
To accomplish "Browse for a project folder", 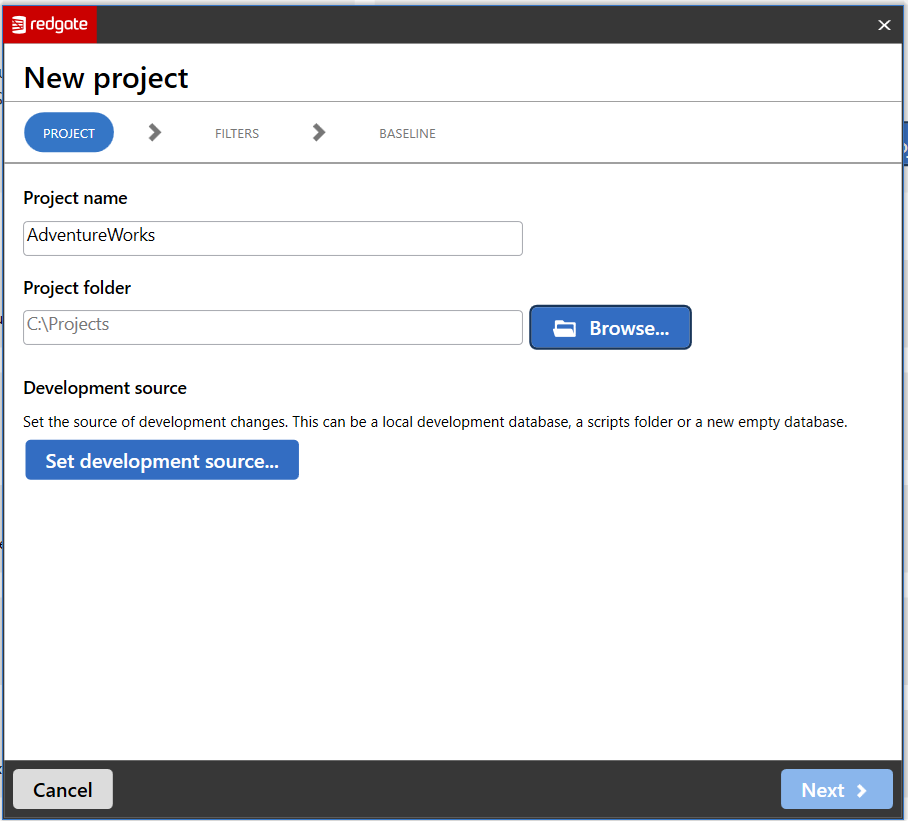I will click(x=610, y=328).
